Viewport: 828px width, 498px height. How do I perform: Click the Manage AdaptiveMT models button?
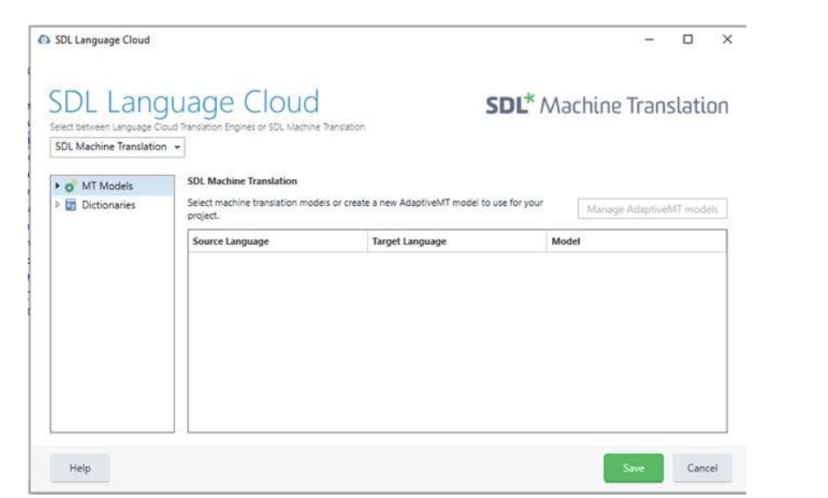652,209
